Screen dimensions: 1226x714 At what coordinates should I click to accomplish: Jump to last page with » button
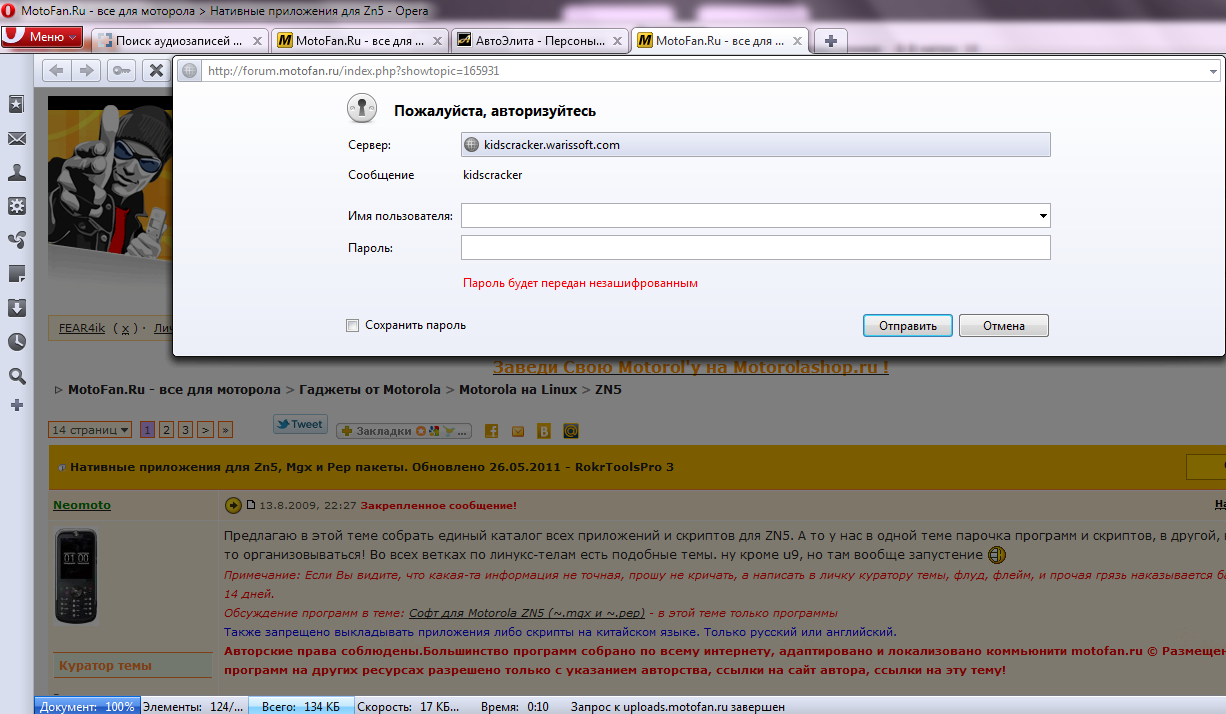point(225,430)
